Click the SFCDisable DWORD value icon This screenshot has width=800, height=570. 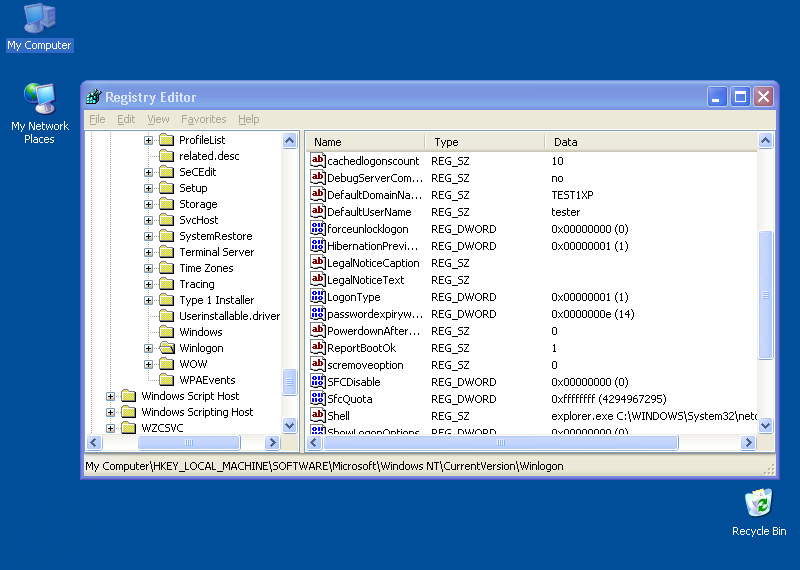pos(318,382)
